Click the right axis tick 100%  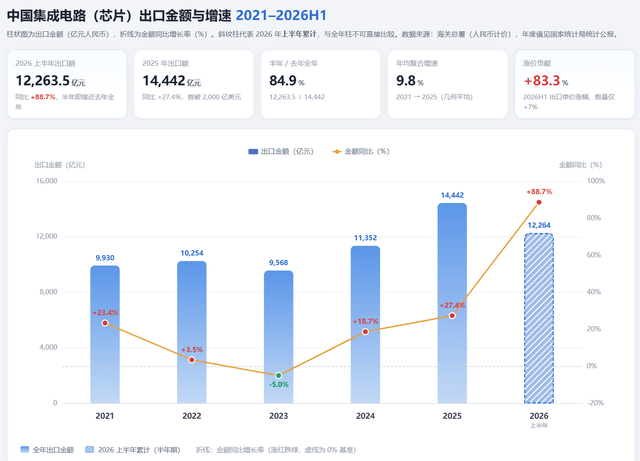(596, 181)
